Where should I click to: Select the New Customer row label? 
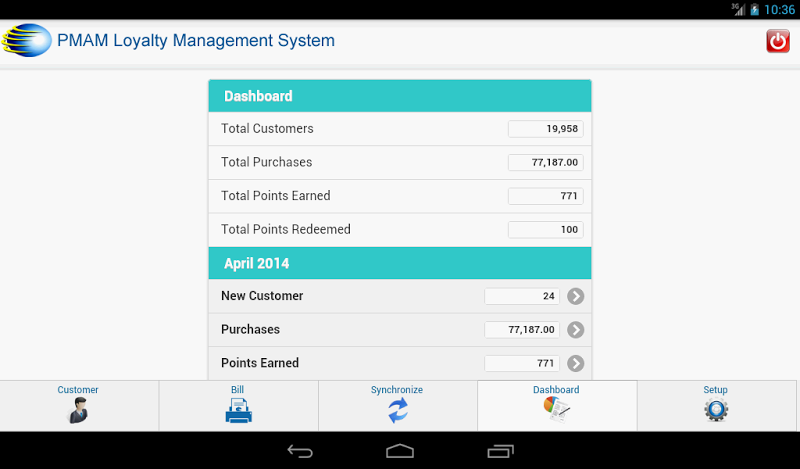(x=262, y=296)
